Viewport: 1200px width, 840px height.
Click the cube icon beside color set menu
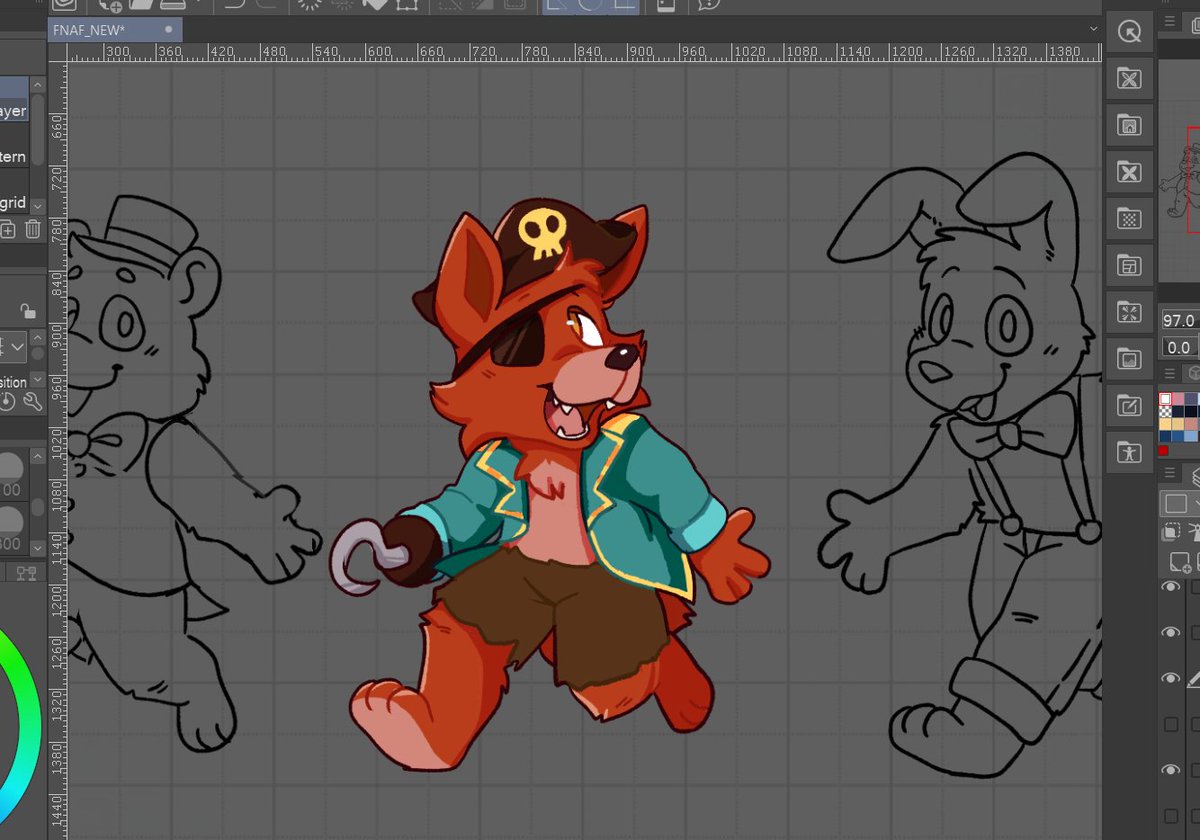(x=1193, y=373)
